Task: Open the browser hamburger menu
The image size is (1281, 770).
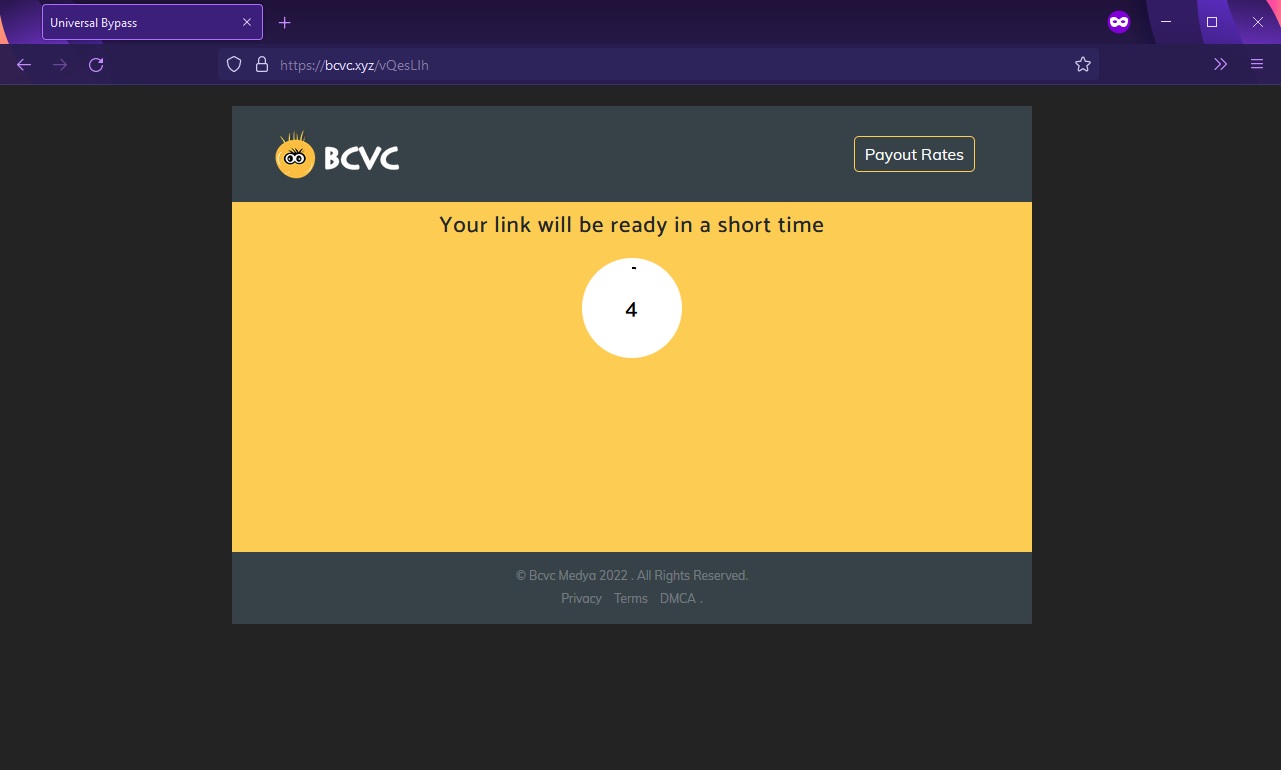Action: (1257, 64)
